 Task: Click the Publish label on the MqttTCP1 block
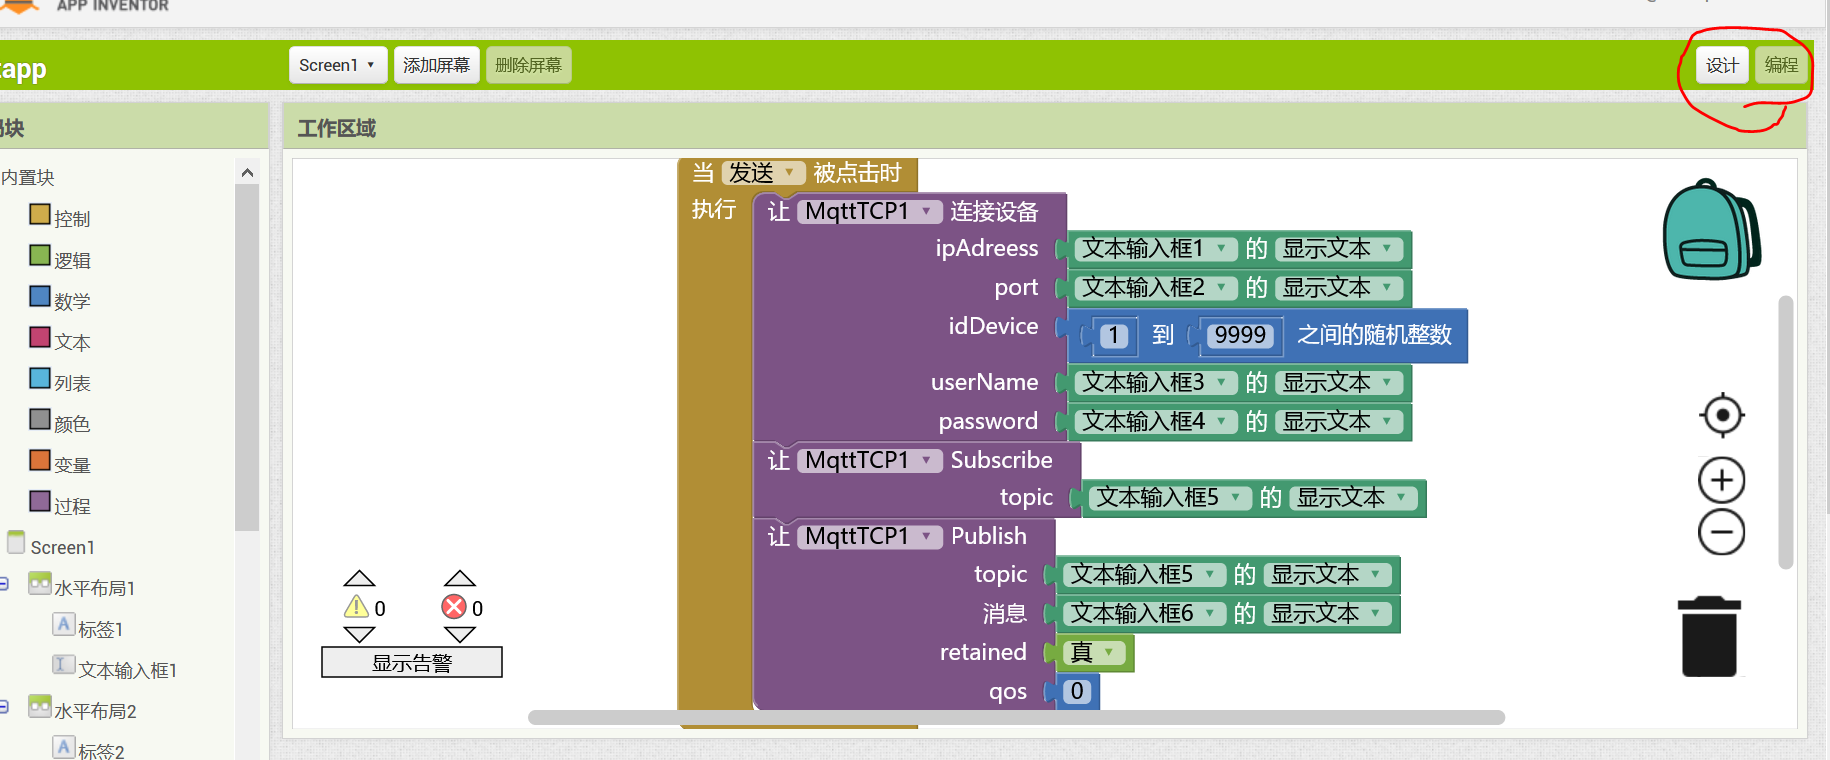(988, 536)
